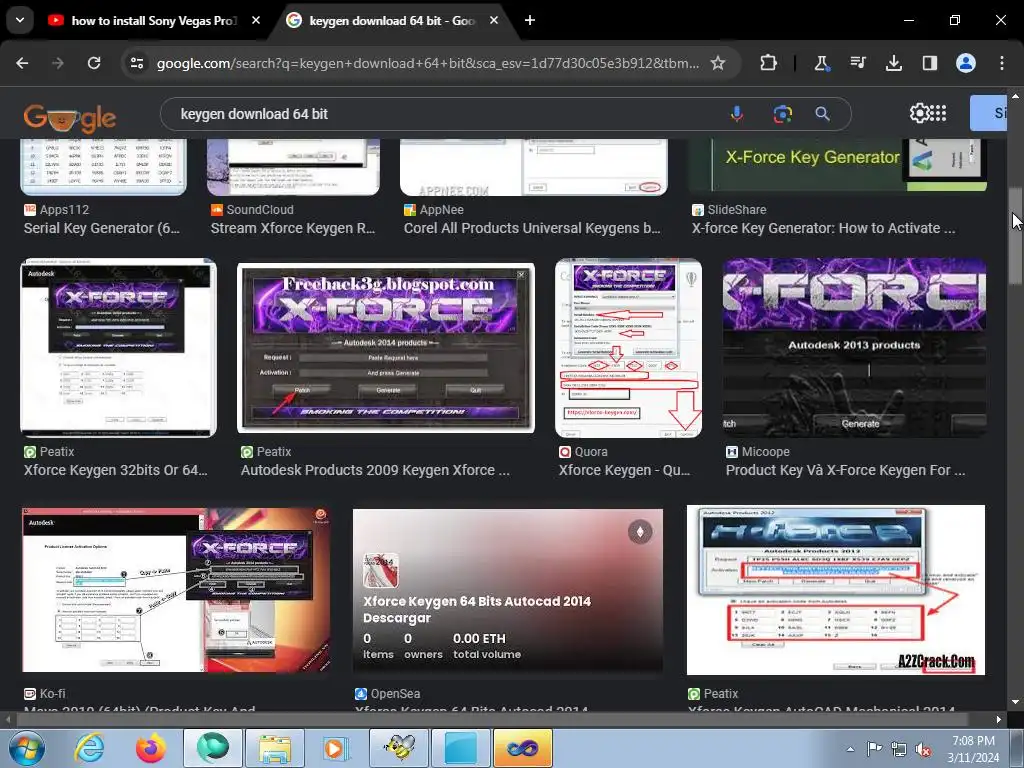Select the keygen download 64 bit tab
The image size is (1024, 768).
[x=392, y=21]
